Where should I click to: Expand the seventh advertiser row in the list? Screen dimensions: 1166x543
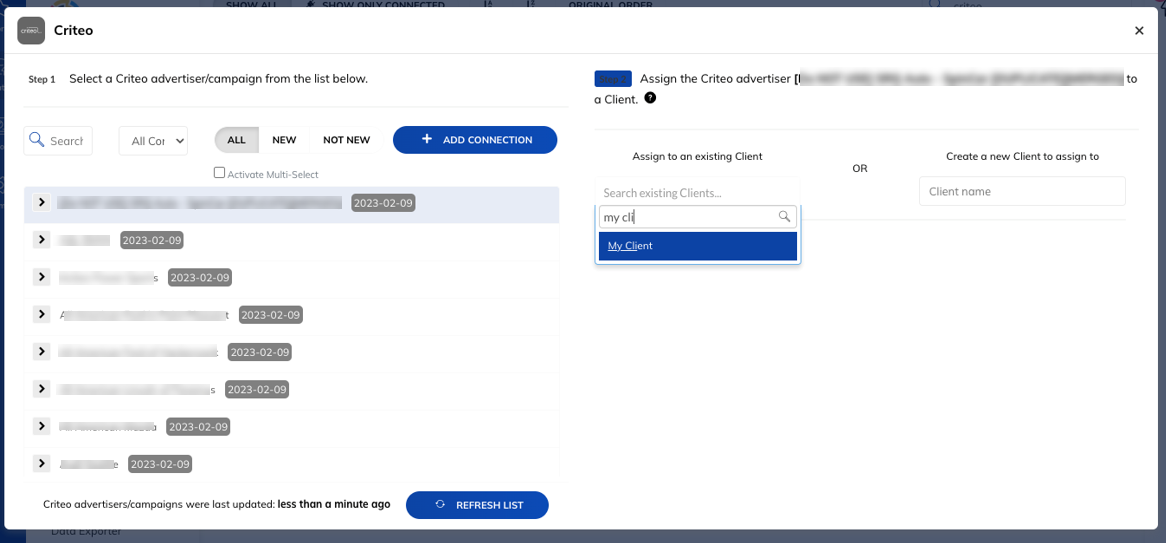tap(42, 425)
